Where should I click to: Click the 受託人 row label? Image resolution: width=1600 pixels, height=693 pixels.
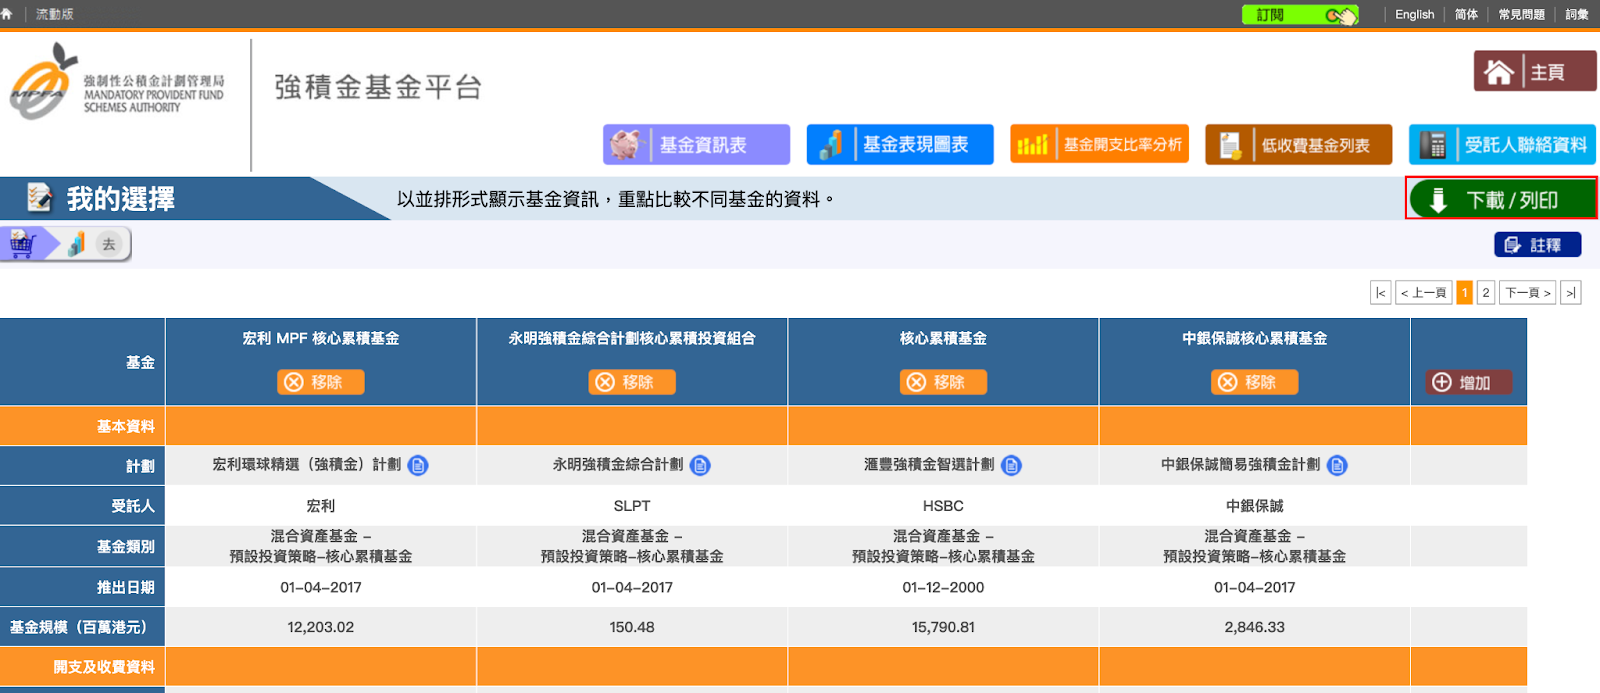pos(133,506)
